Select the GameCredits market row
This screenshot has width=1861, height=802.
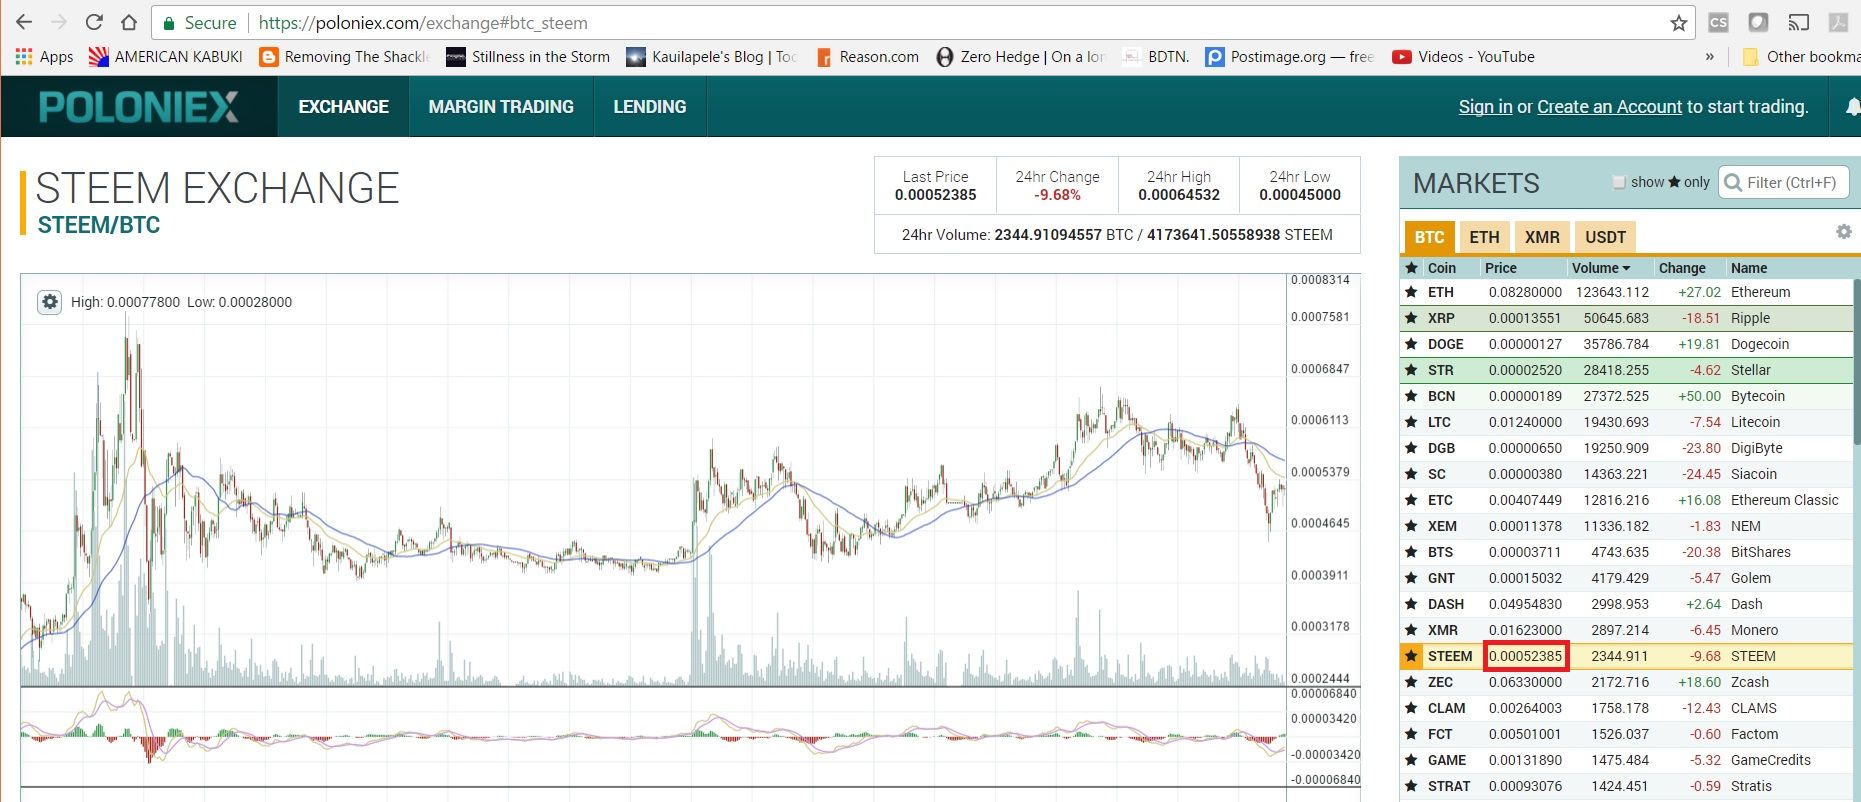1626,760
